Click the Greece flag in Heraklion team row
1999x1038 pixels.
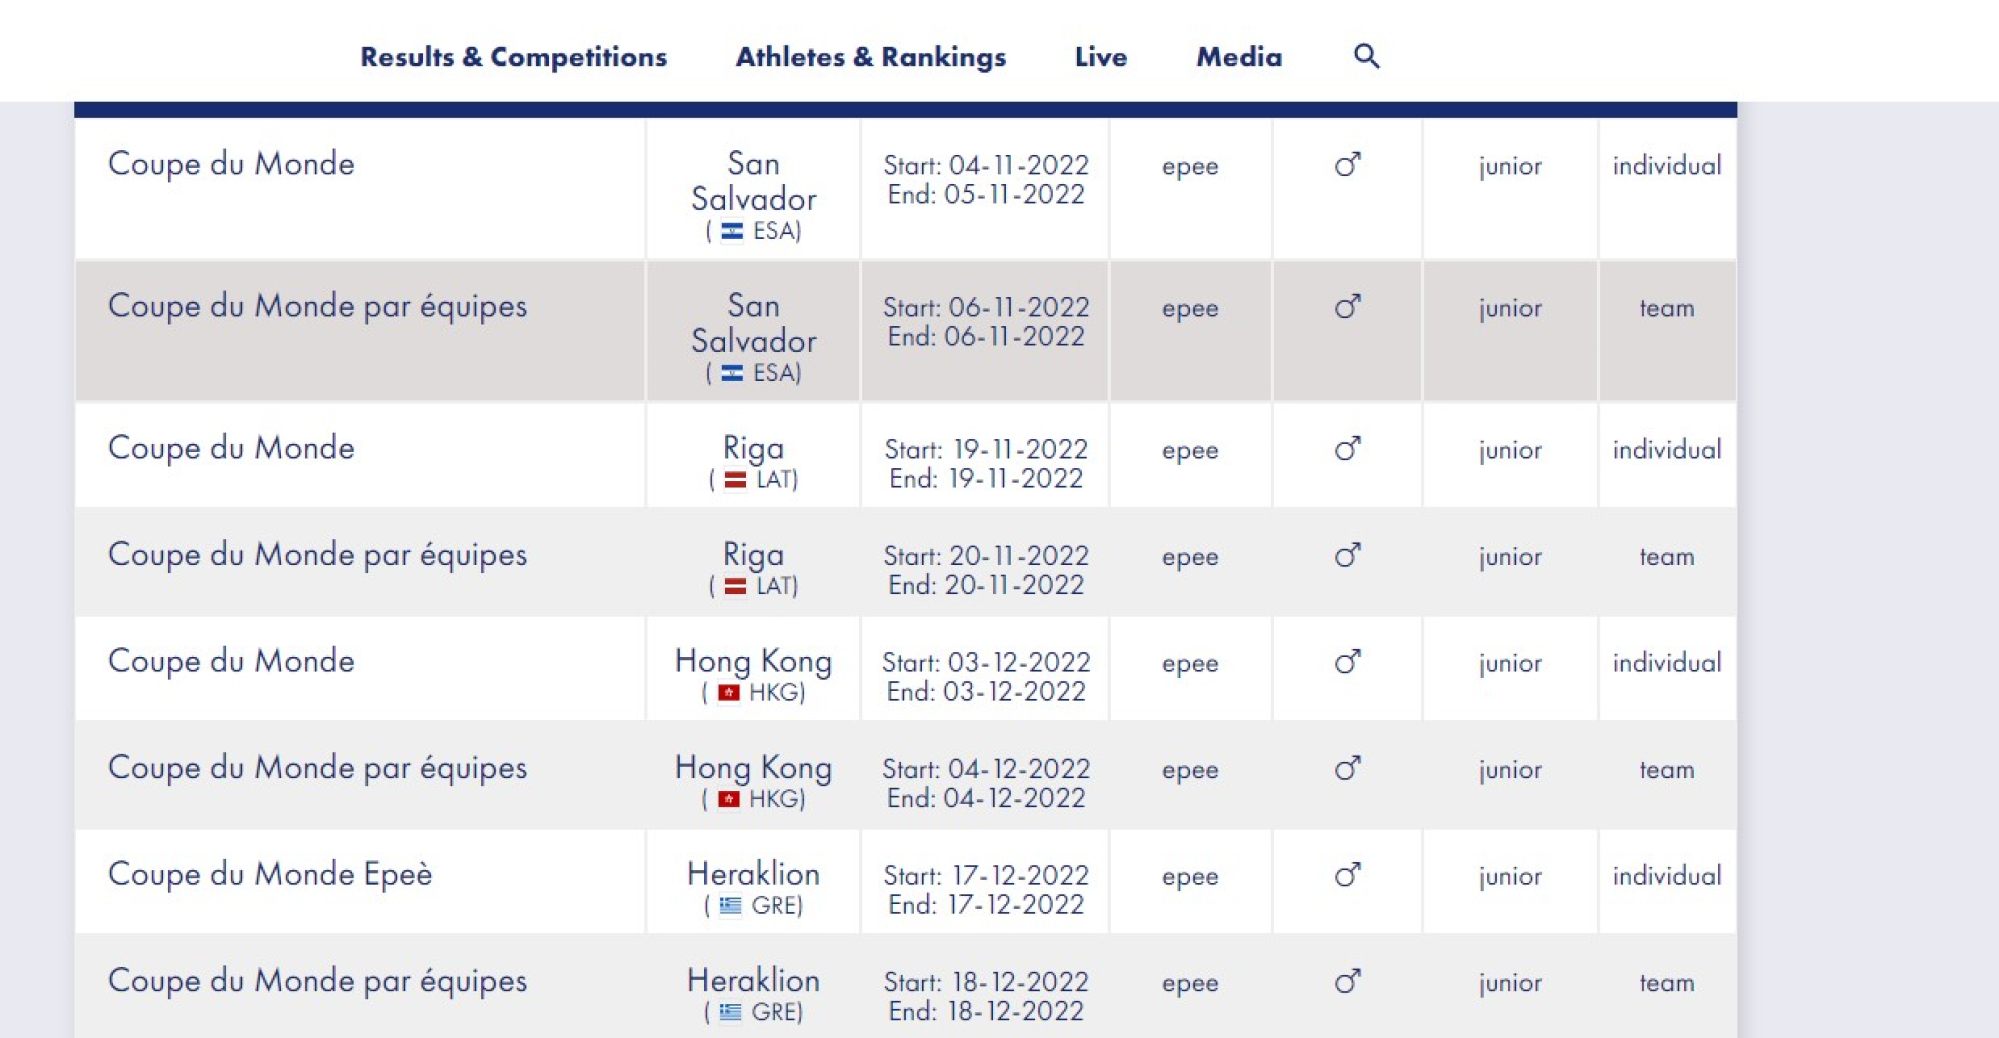[731, 1012]
